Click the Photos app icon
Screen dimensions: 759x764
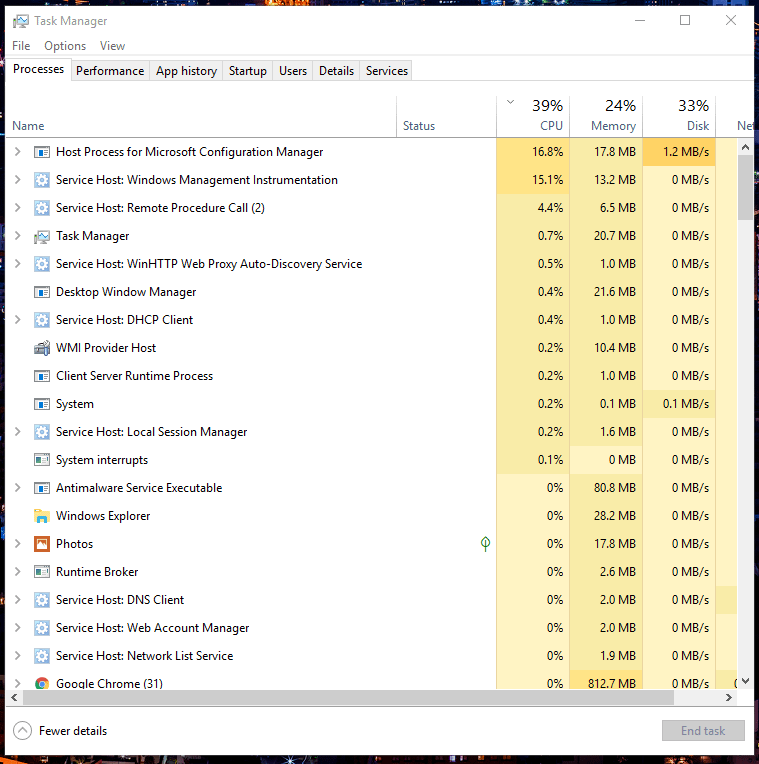click(42, 544)
